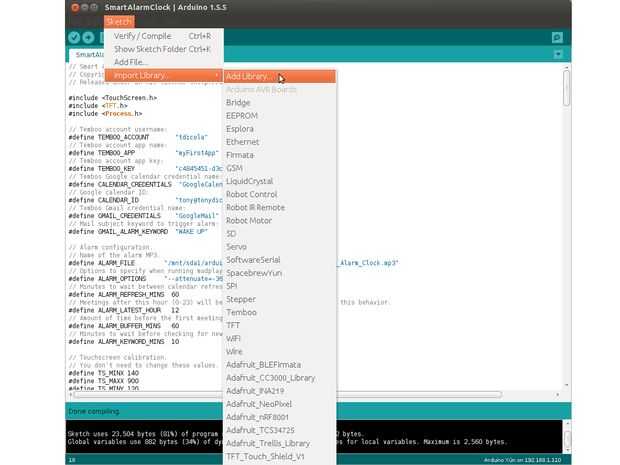This screenshot has width=620, height=465.
Task: Click the editor vertical scrollbar thumb
Action: click(566, 88)
